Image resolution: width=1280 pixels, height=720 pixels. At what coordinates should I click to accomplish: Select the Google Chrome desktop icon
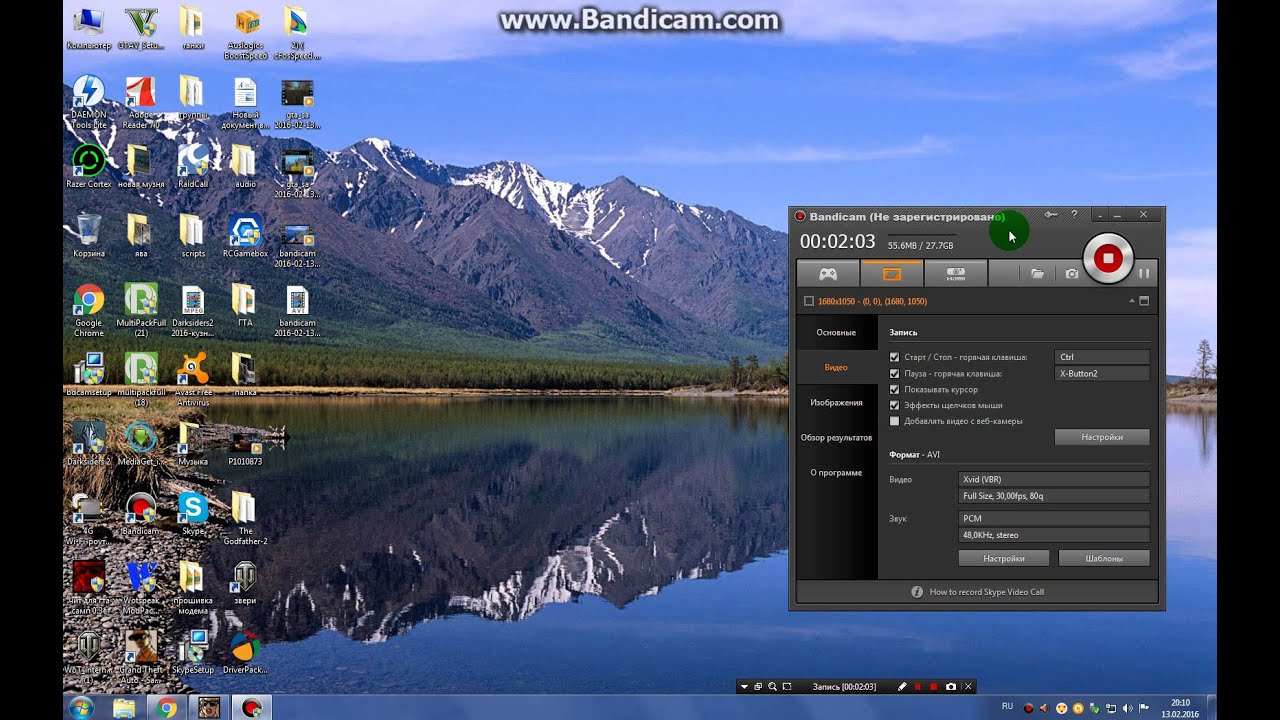(x=88, y=311)
